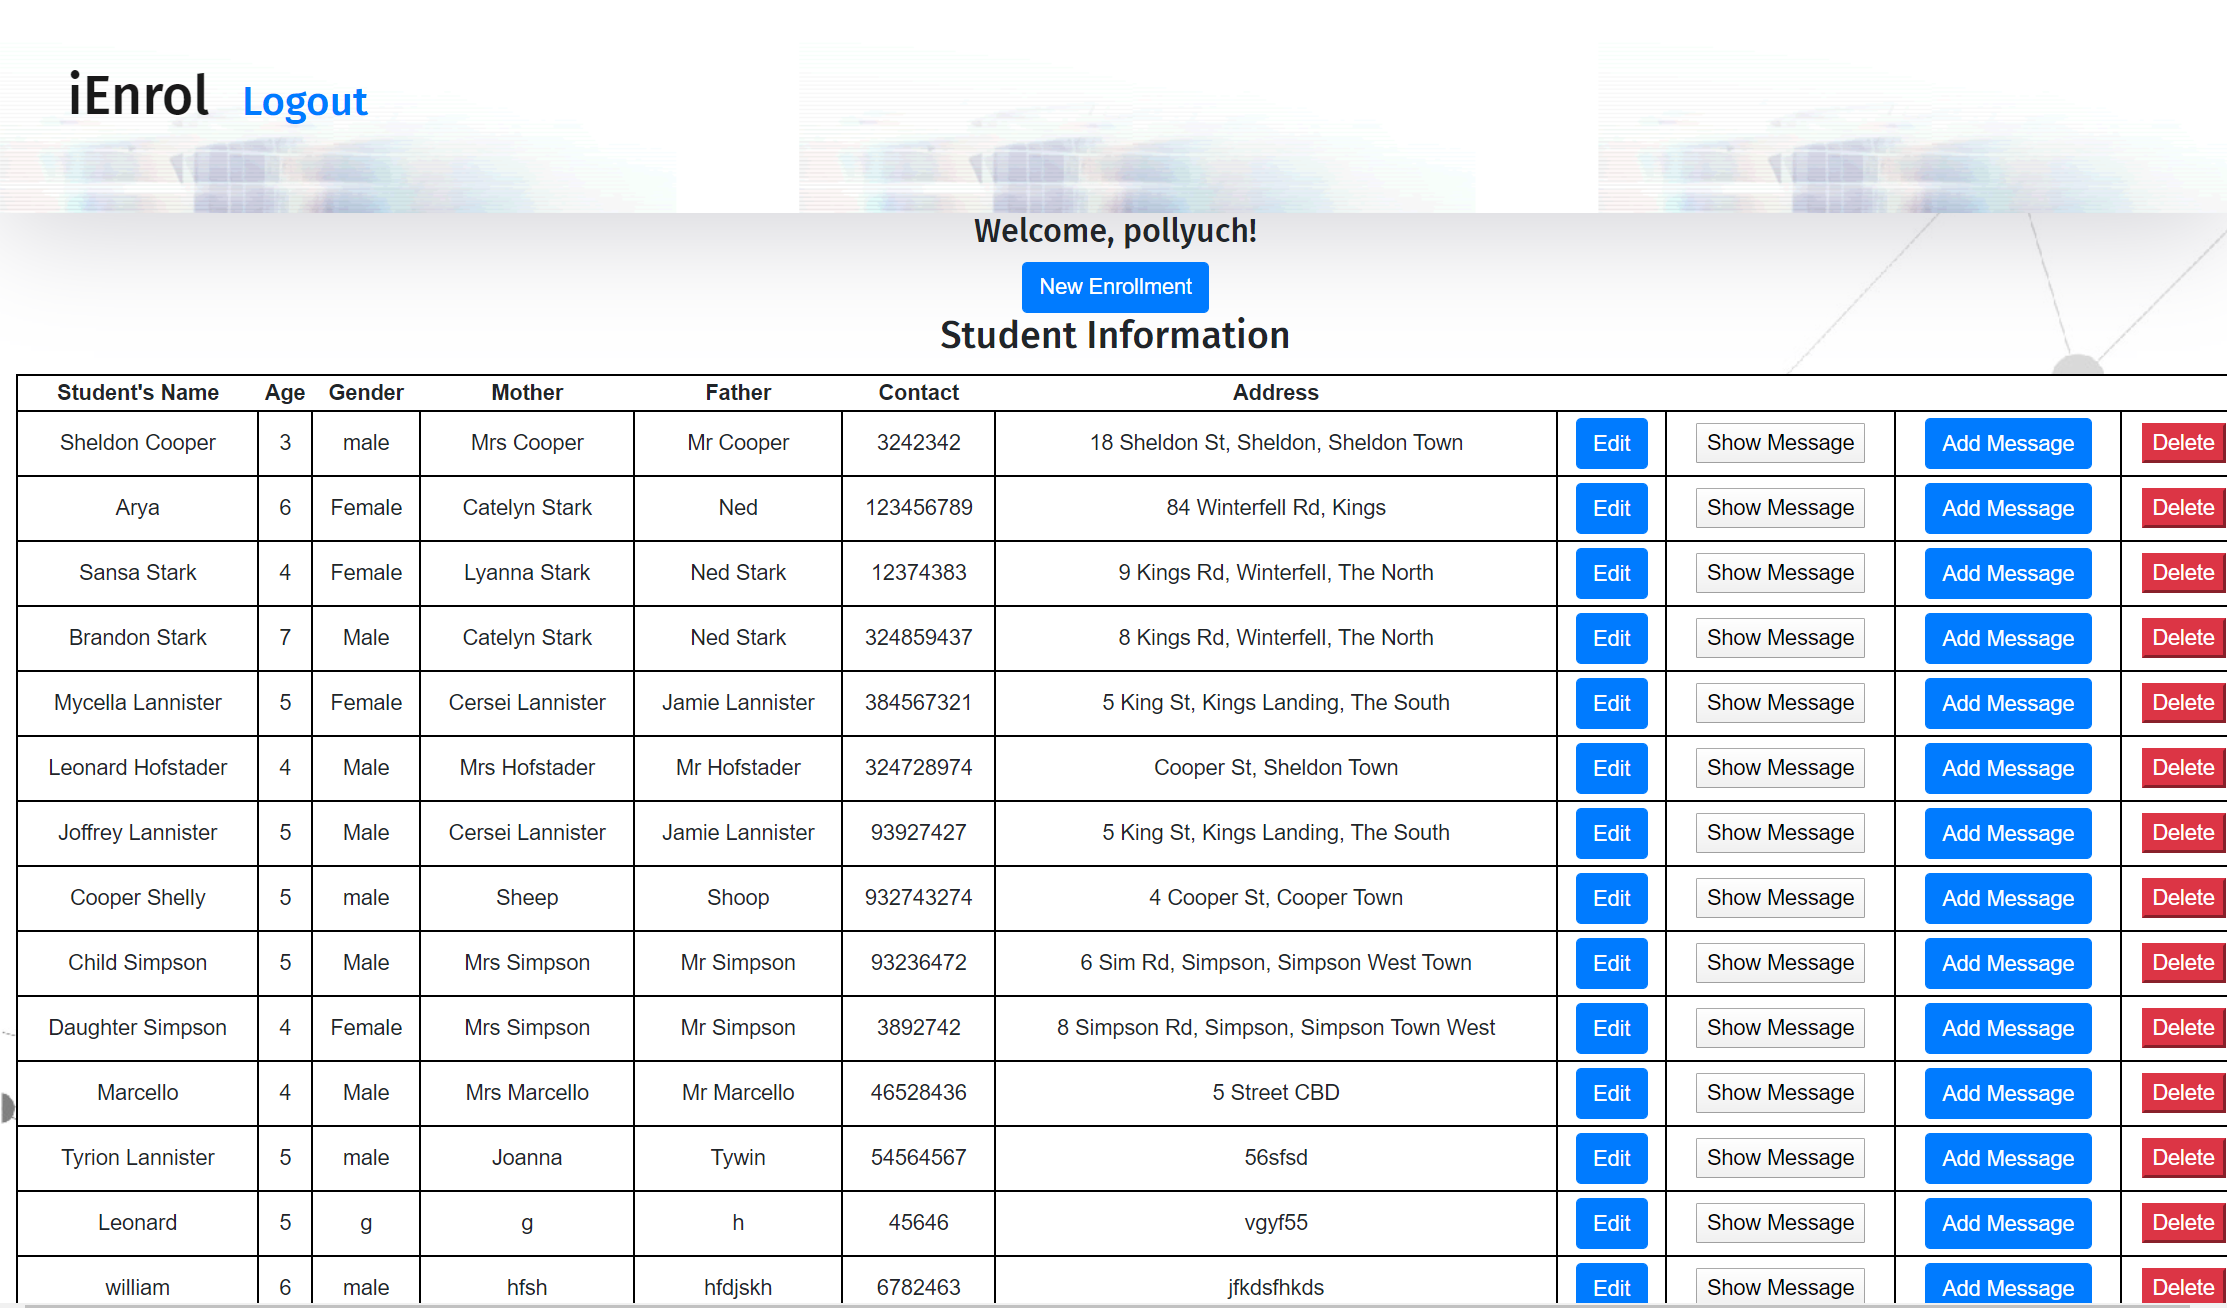Show message for Arya
This screenshot has width=2227, height=1308.
[1779, 508]
